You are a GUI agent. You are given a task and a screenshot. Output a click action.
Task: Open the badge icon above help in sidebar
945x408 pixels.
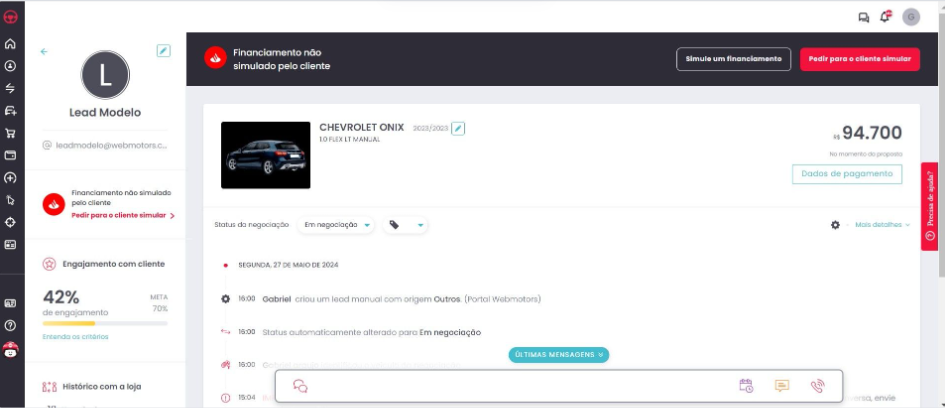pos(10,303)
